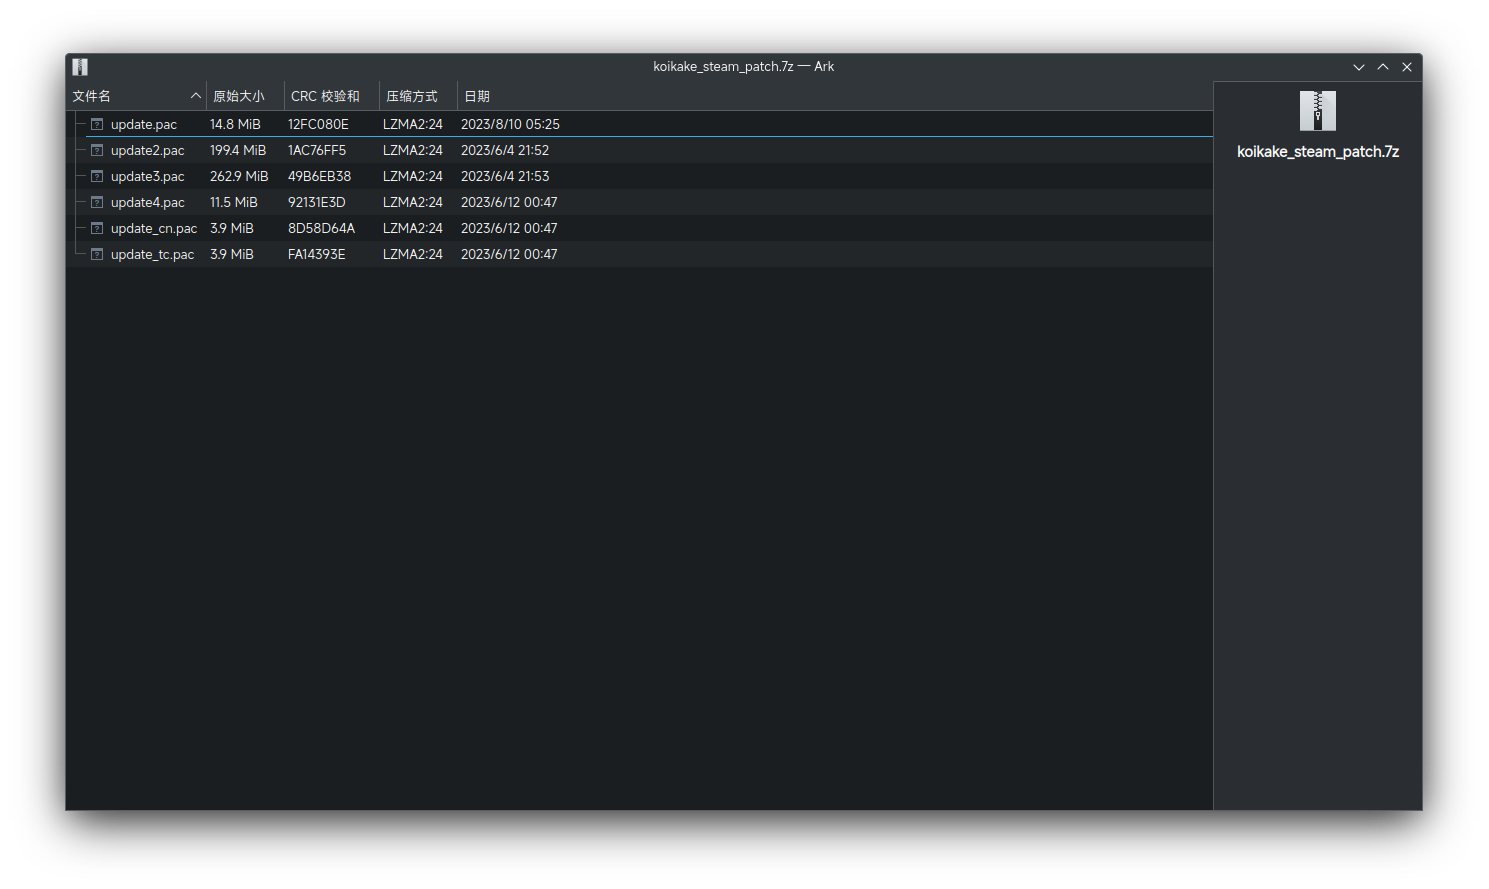This screenshot has height=889, width=1489.
Task: Click the update_cn.pac file icon
Action: (x=97, y=228)
